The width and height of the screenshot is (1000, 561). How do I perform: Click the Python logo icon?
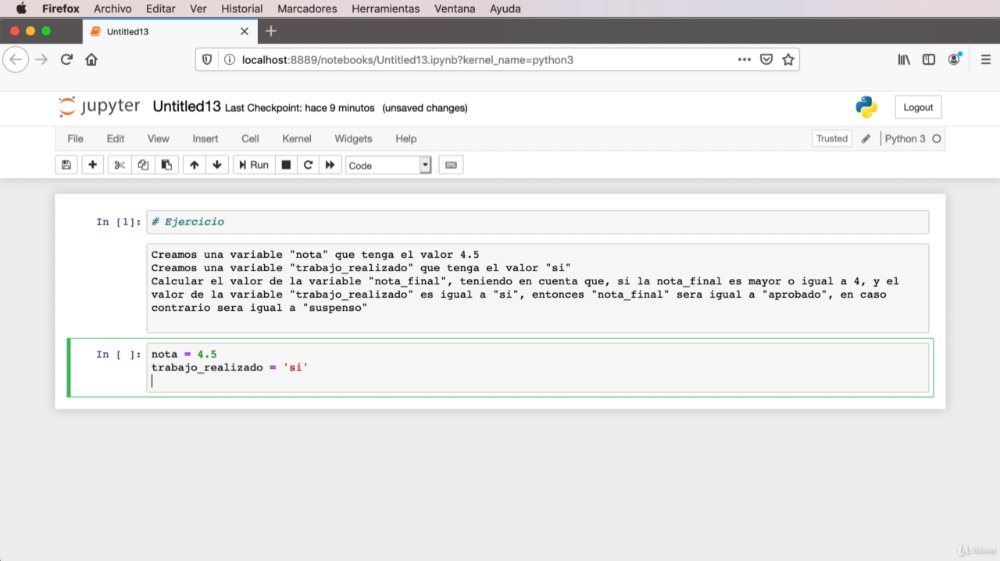click(866, 107)
